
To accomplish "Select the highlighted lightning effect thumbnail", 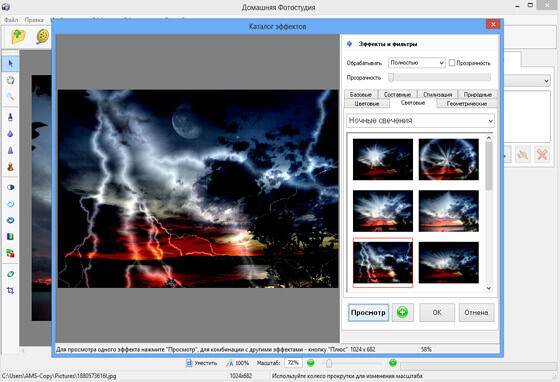I will 383,262.
